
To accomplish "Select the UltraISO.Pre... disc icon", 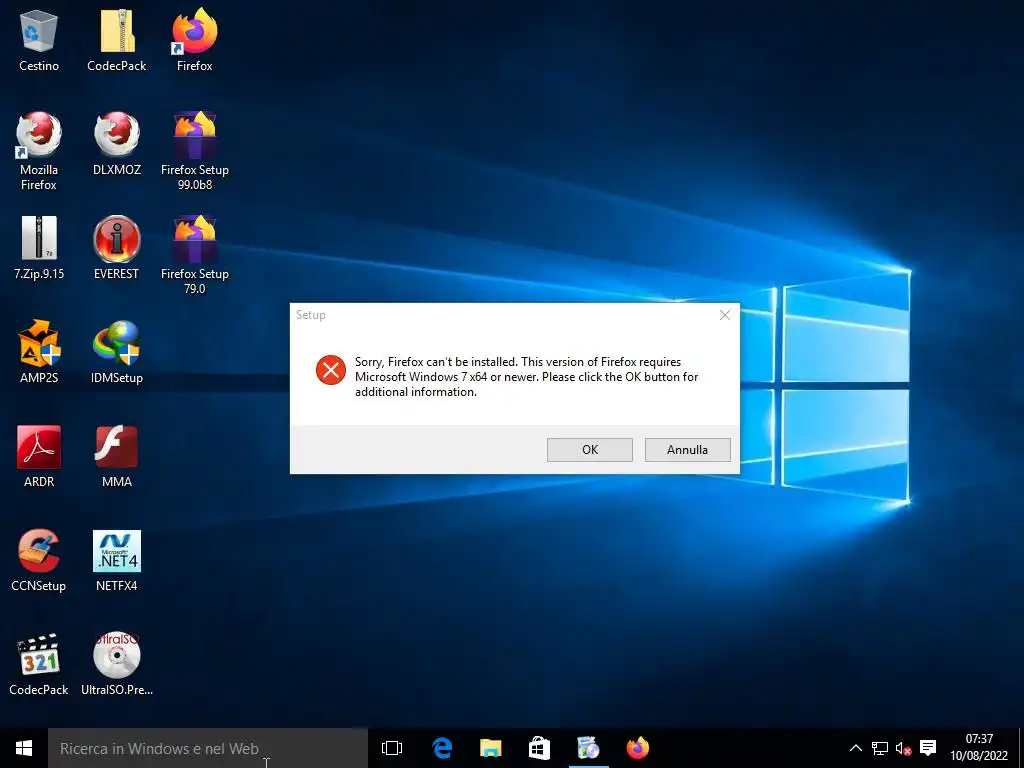I will pyautogui.click(x=117, y=664).
